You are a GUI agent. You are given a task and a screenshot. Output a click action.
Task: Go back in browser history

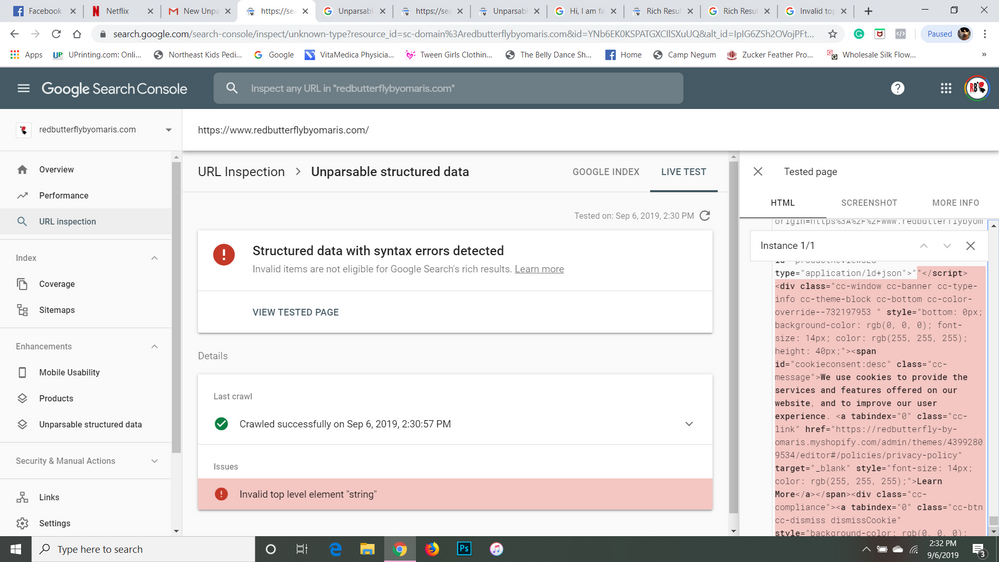[15, 34]
